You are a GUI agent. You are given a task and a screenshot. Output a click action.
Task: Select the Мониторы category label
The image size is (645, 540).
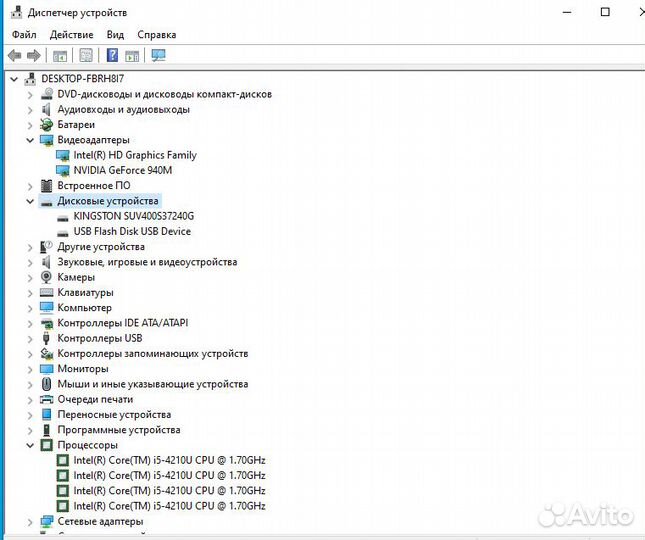[x=83, y=368]
